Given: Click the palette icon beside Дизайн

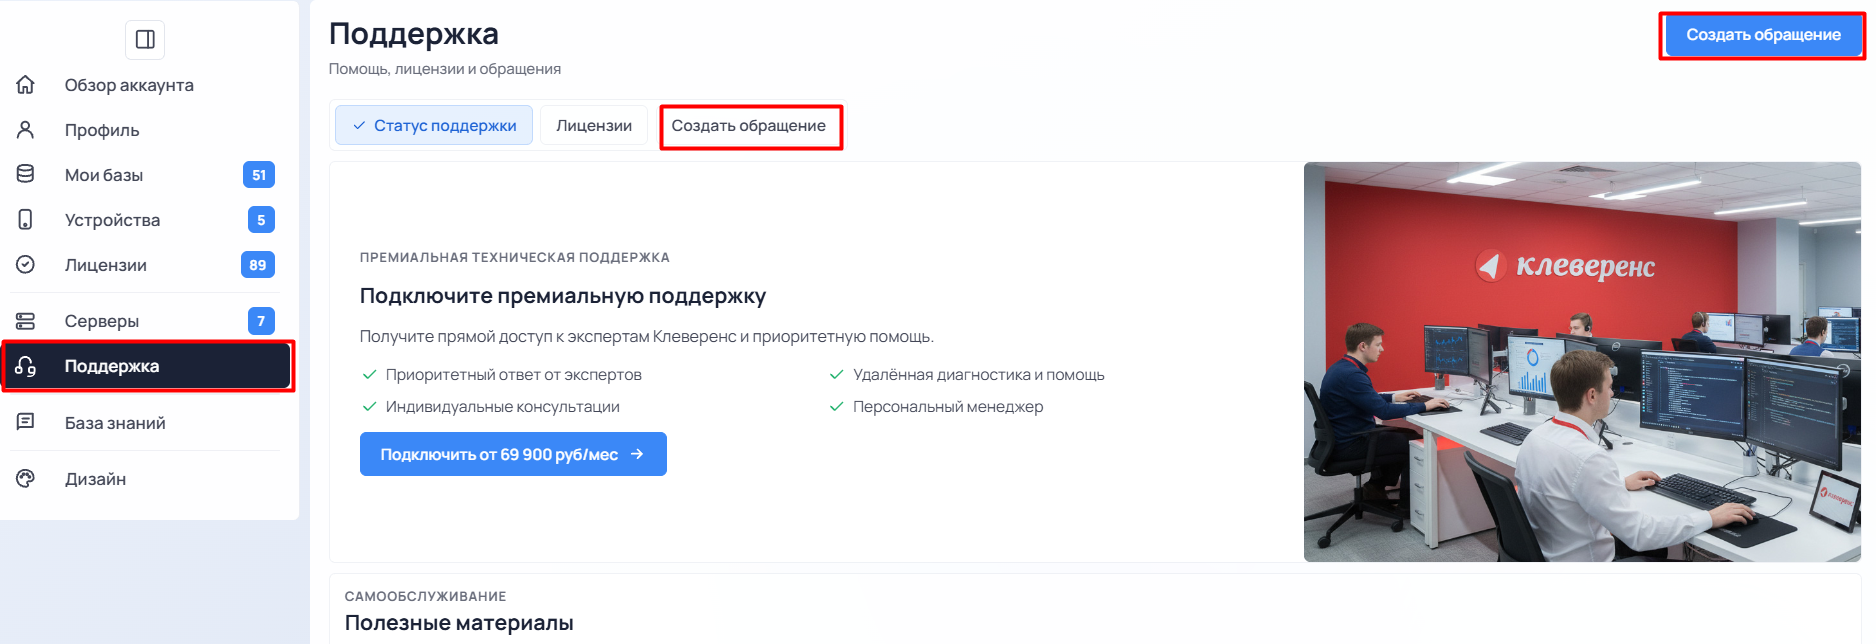Looking at the screenshot, I should coord(26,479).
